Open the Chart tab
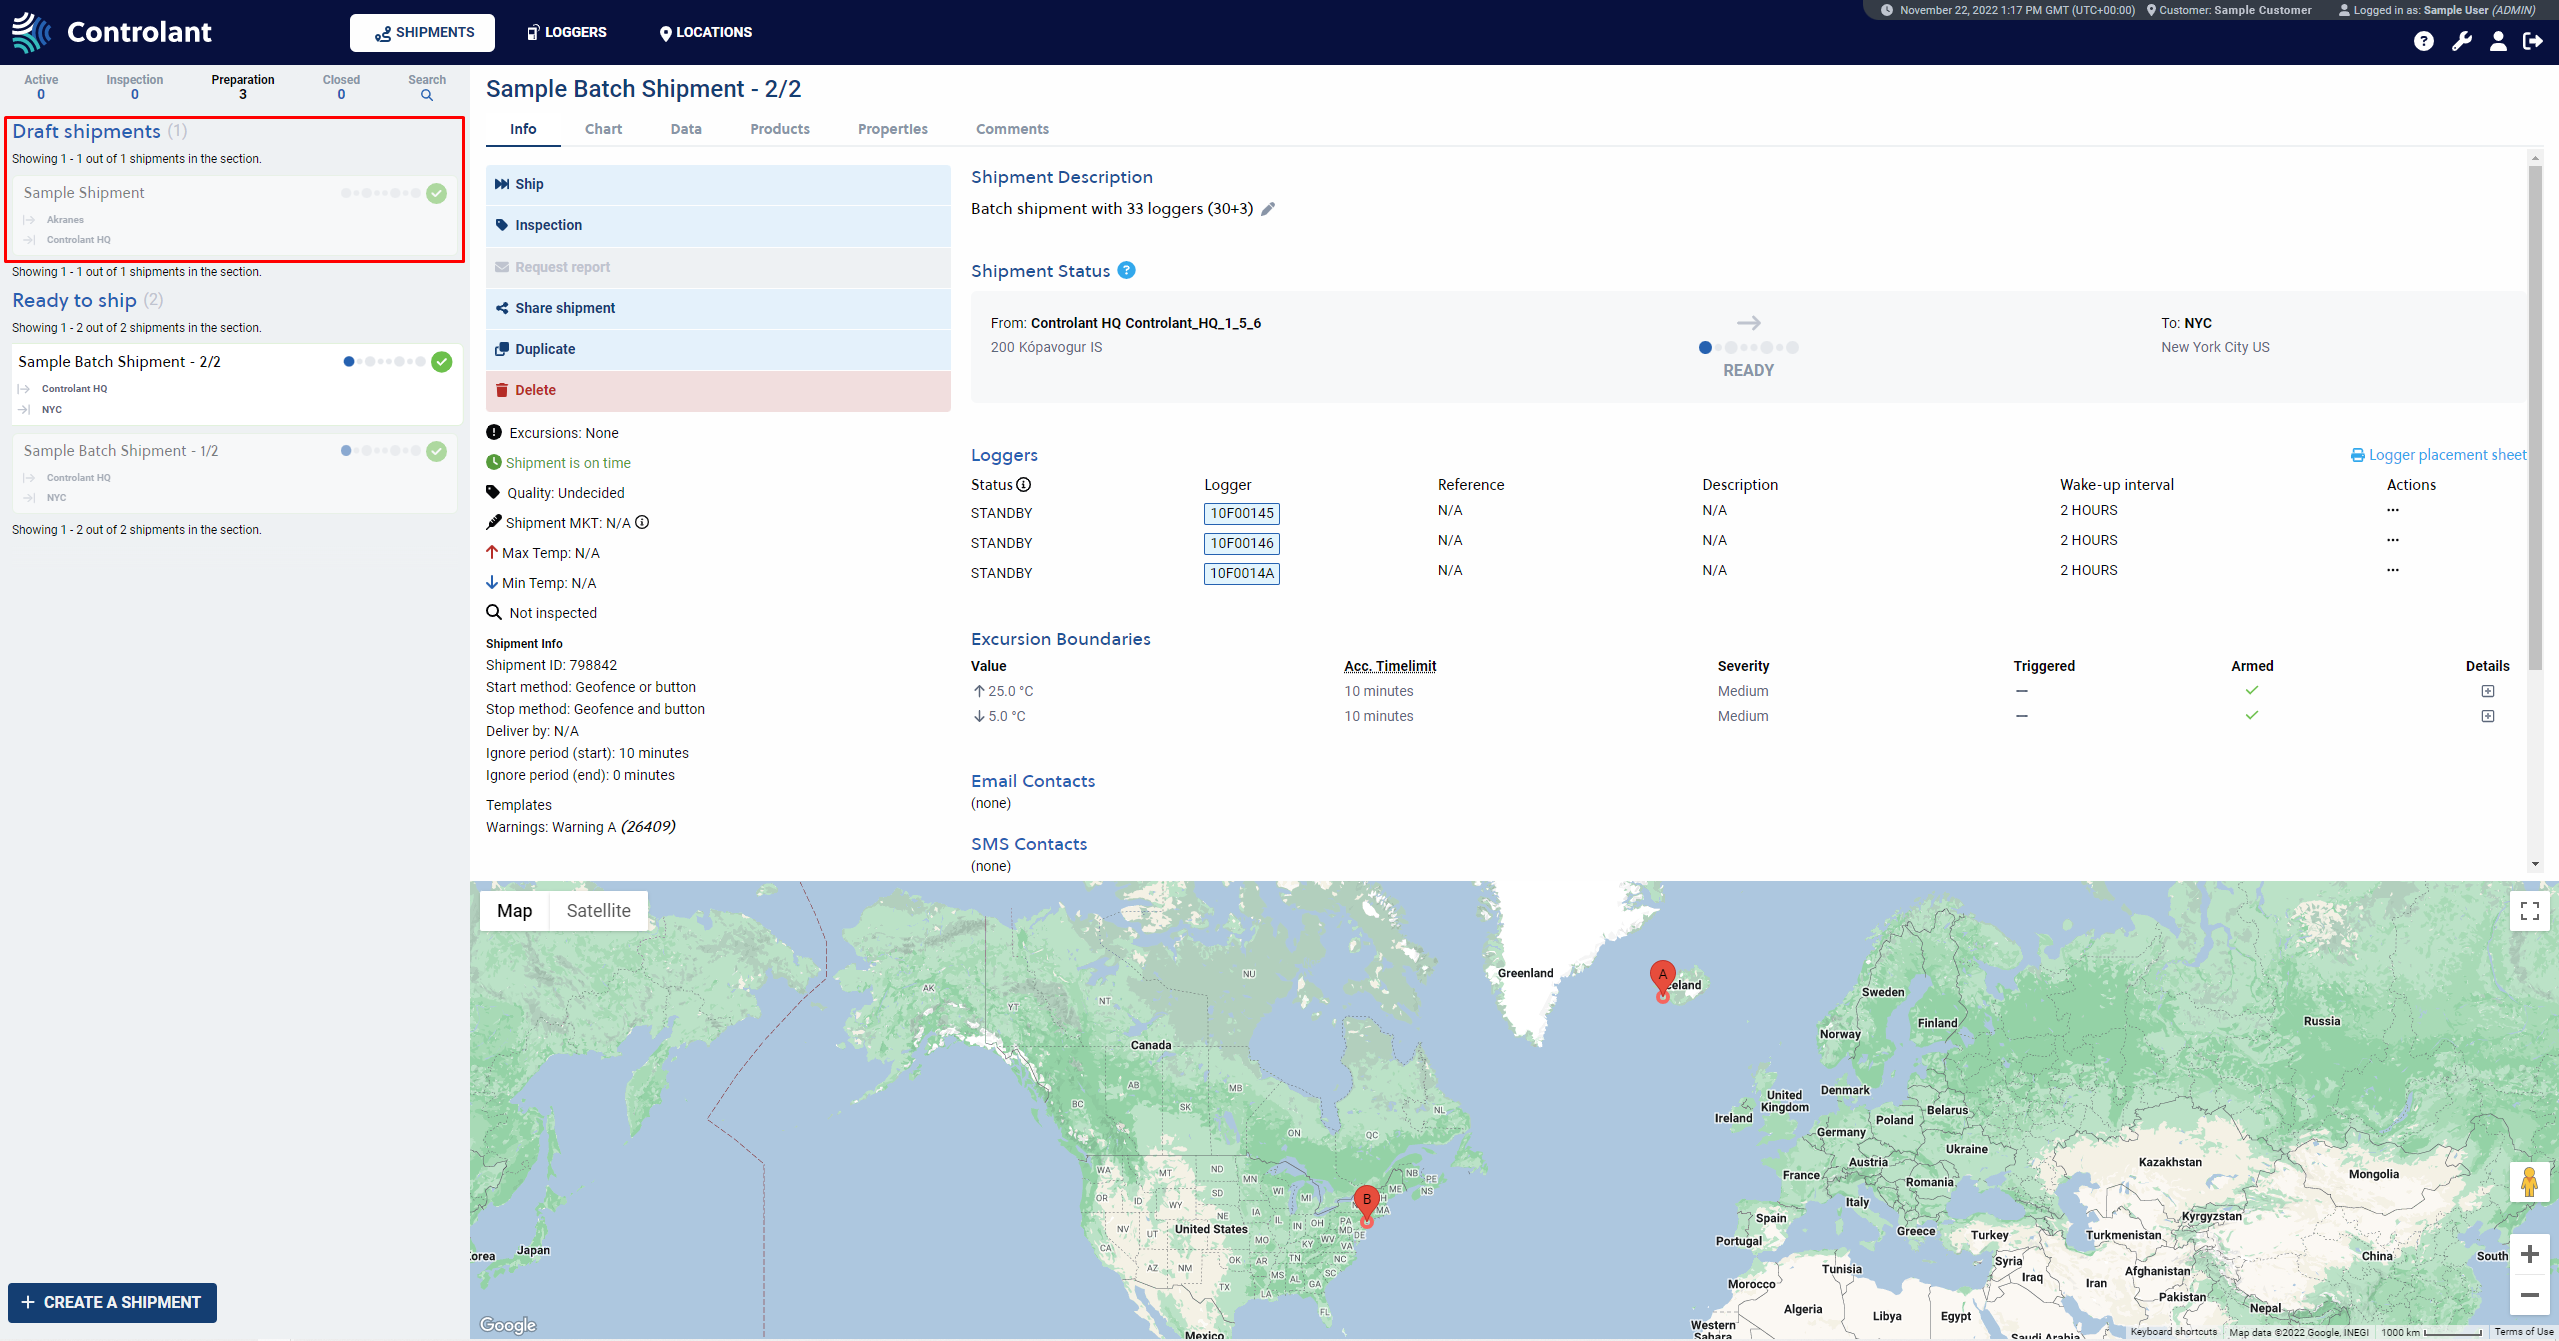The height and width of the screenshot is (1341, 2559). (x=603, y=129)
